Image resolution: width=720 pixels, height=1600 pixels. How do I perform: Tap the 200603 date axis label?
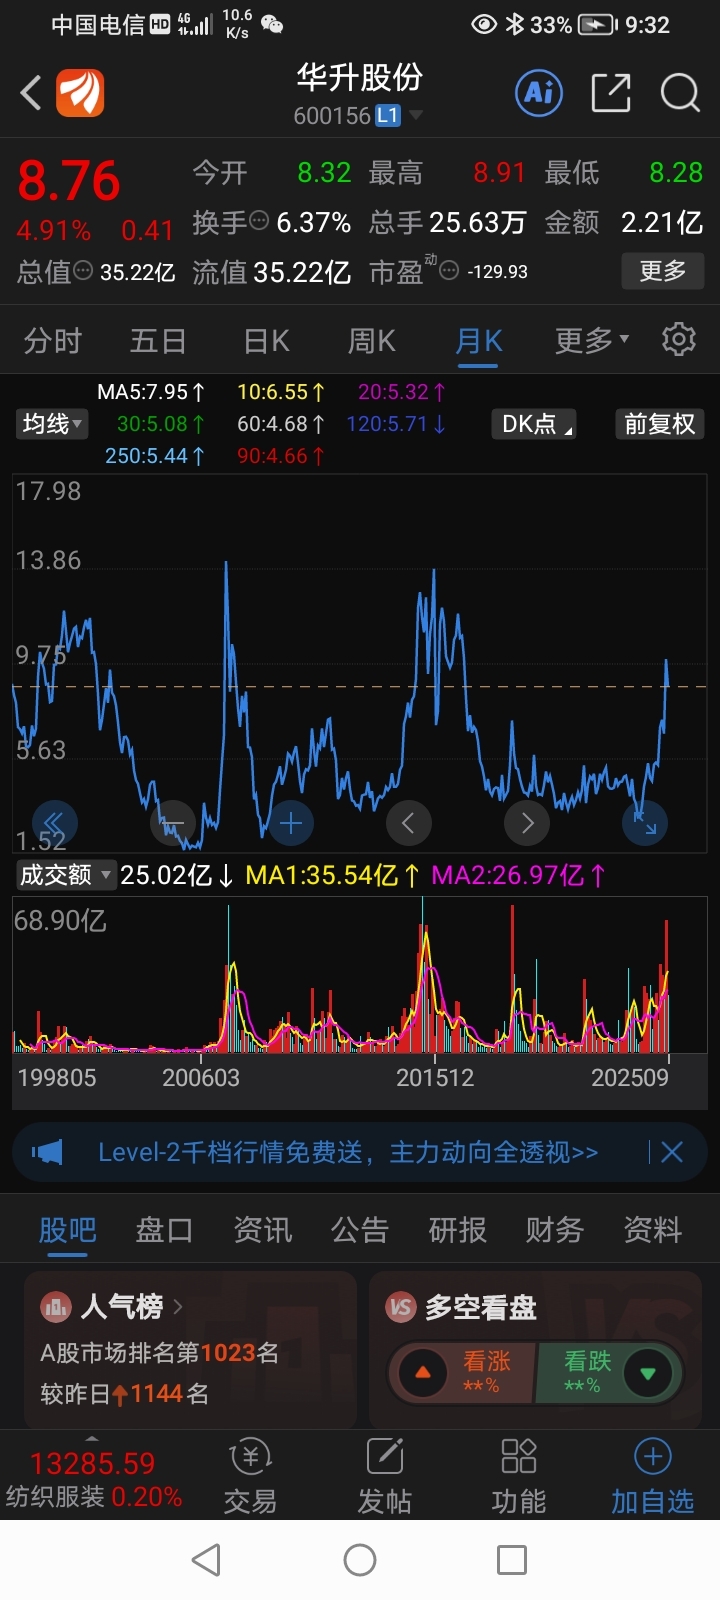[201, 1078]
